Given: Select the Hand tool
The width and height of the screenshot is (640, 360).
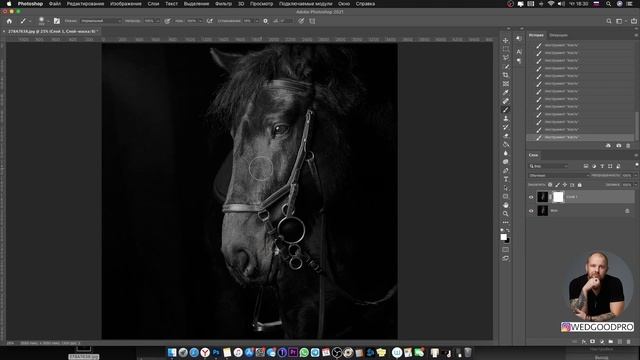Looking at the screenshot, I should (506, 205).
